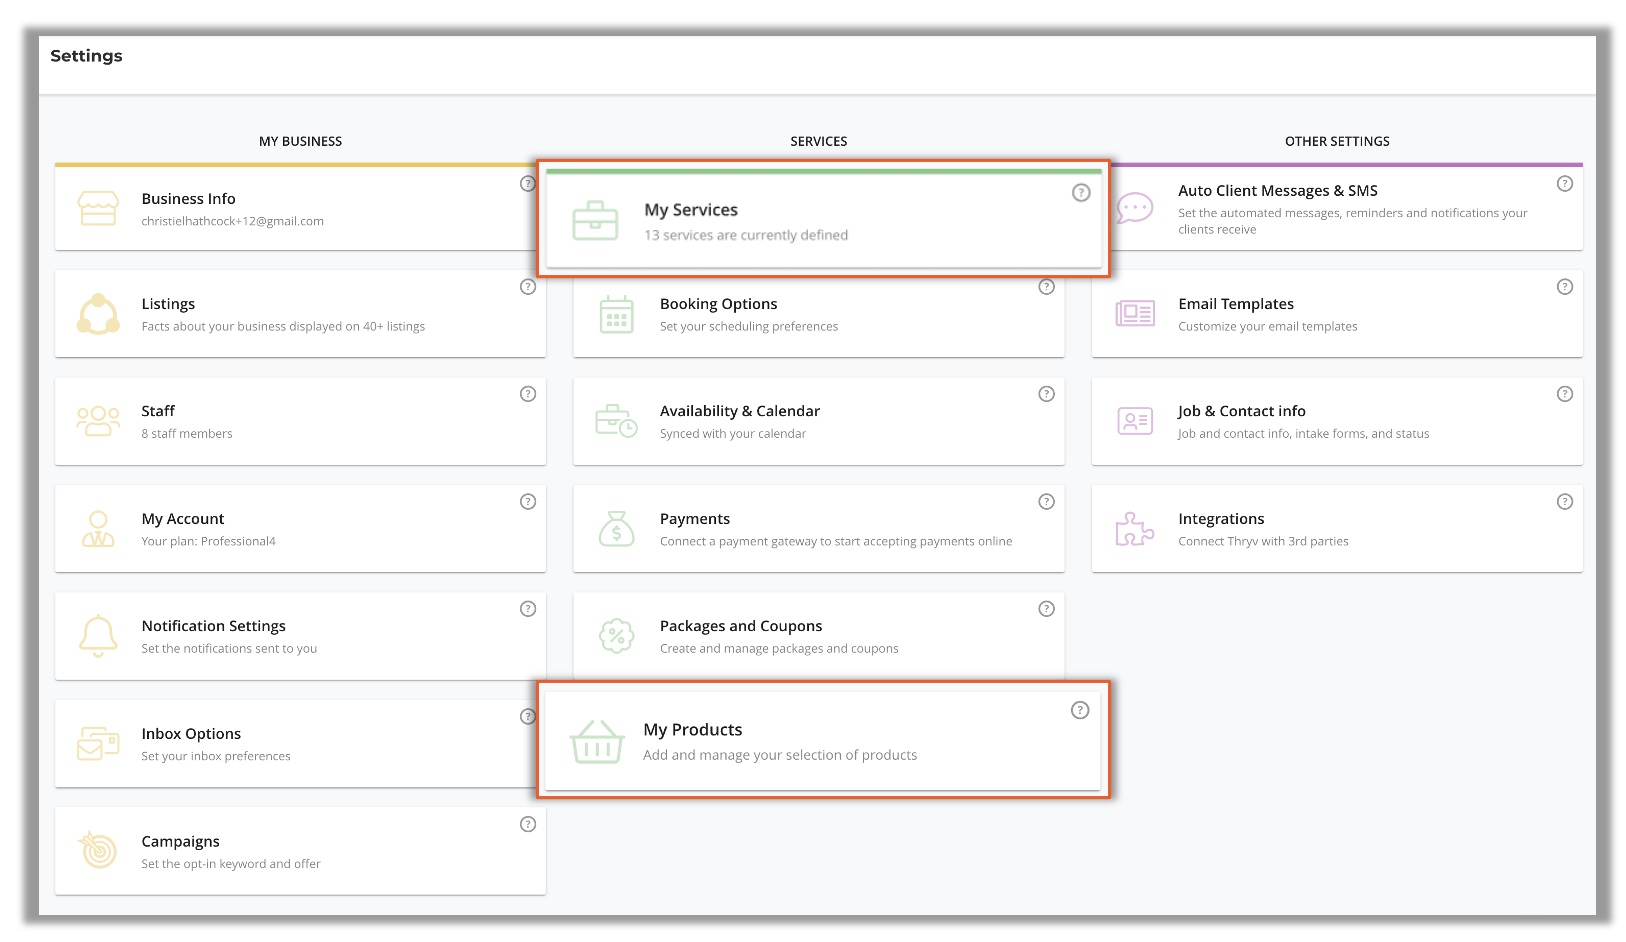Click help icon on Email Templates card
This screenshot has width=1626, height=942.
[1564, 287]
